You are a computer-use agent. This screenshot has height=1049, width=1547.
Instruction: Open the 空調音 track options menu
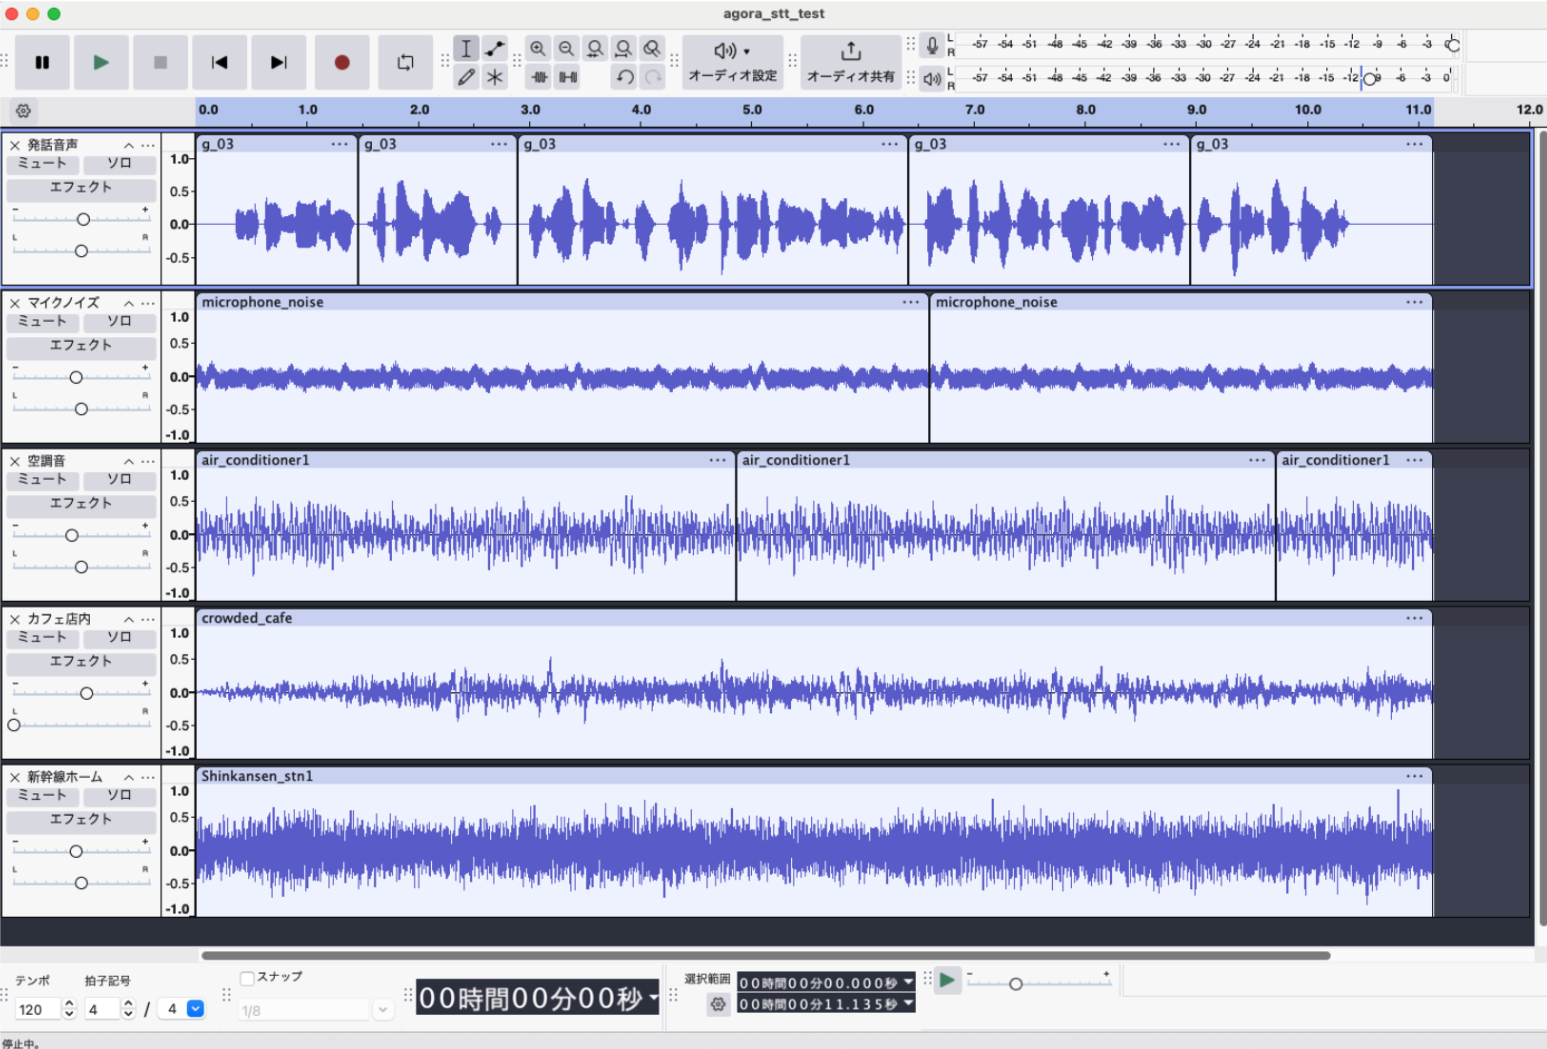point(148,461)
